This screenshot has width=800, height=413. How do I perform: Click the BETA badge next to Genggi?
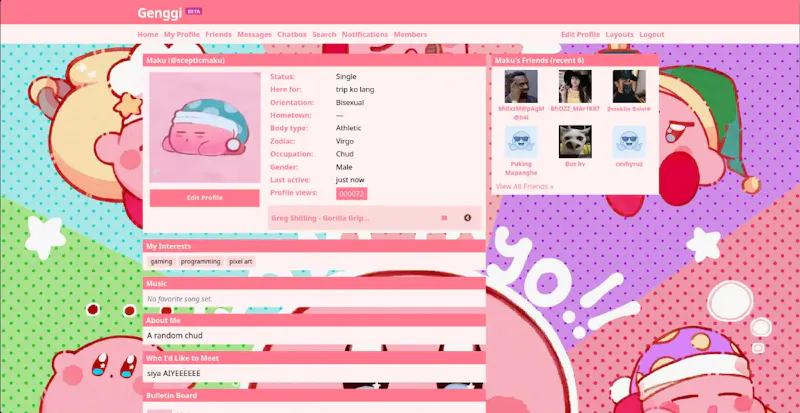[194, 11]
